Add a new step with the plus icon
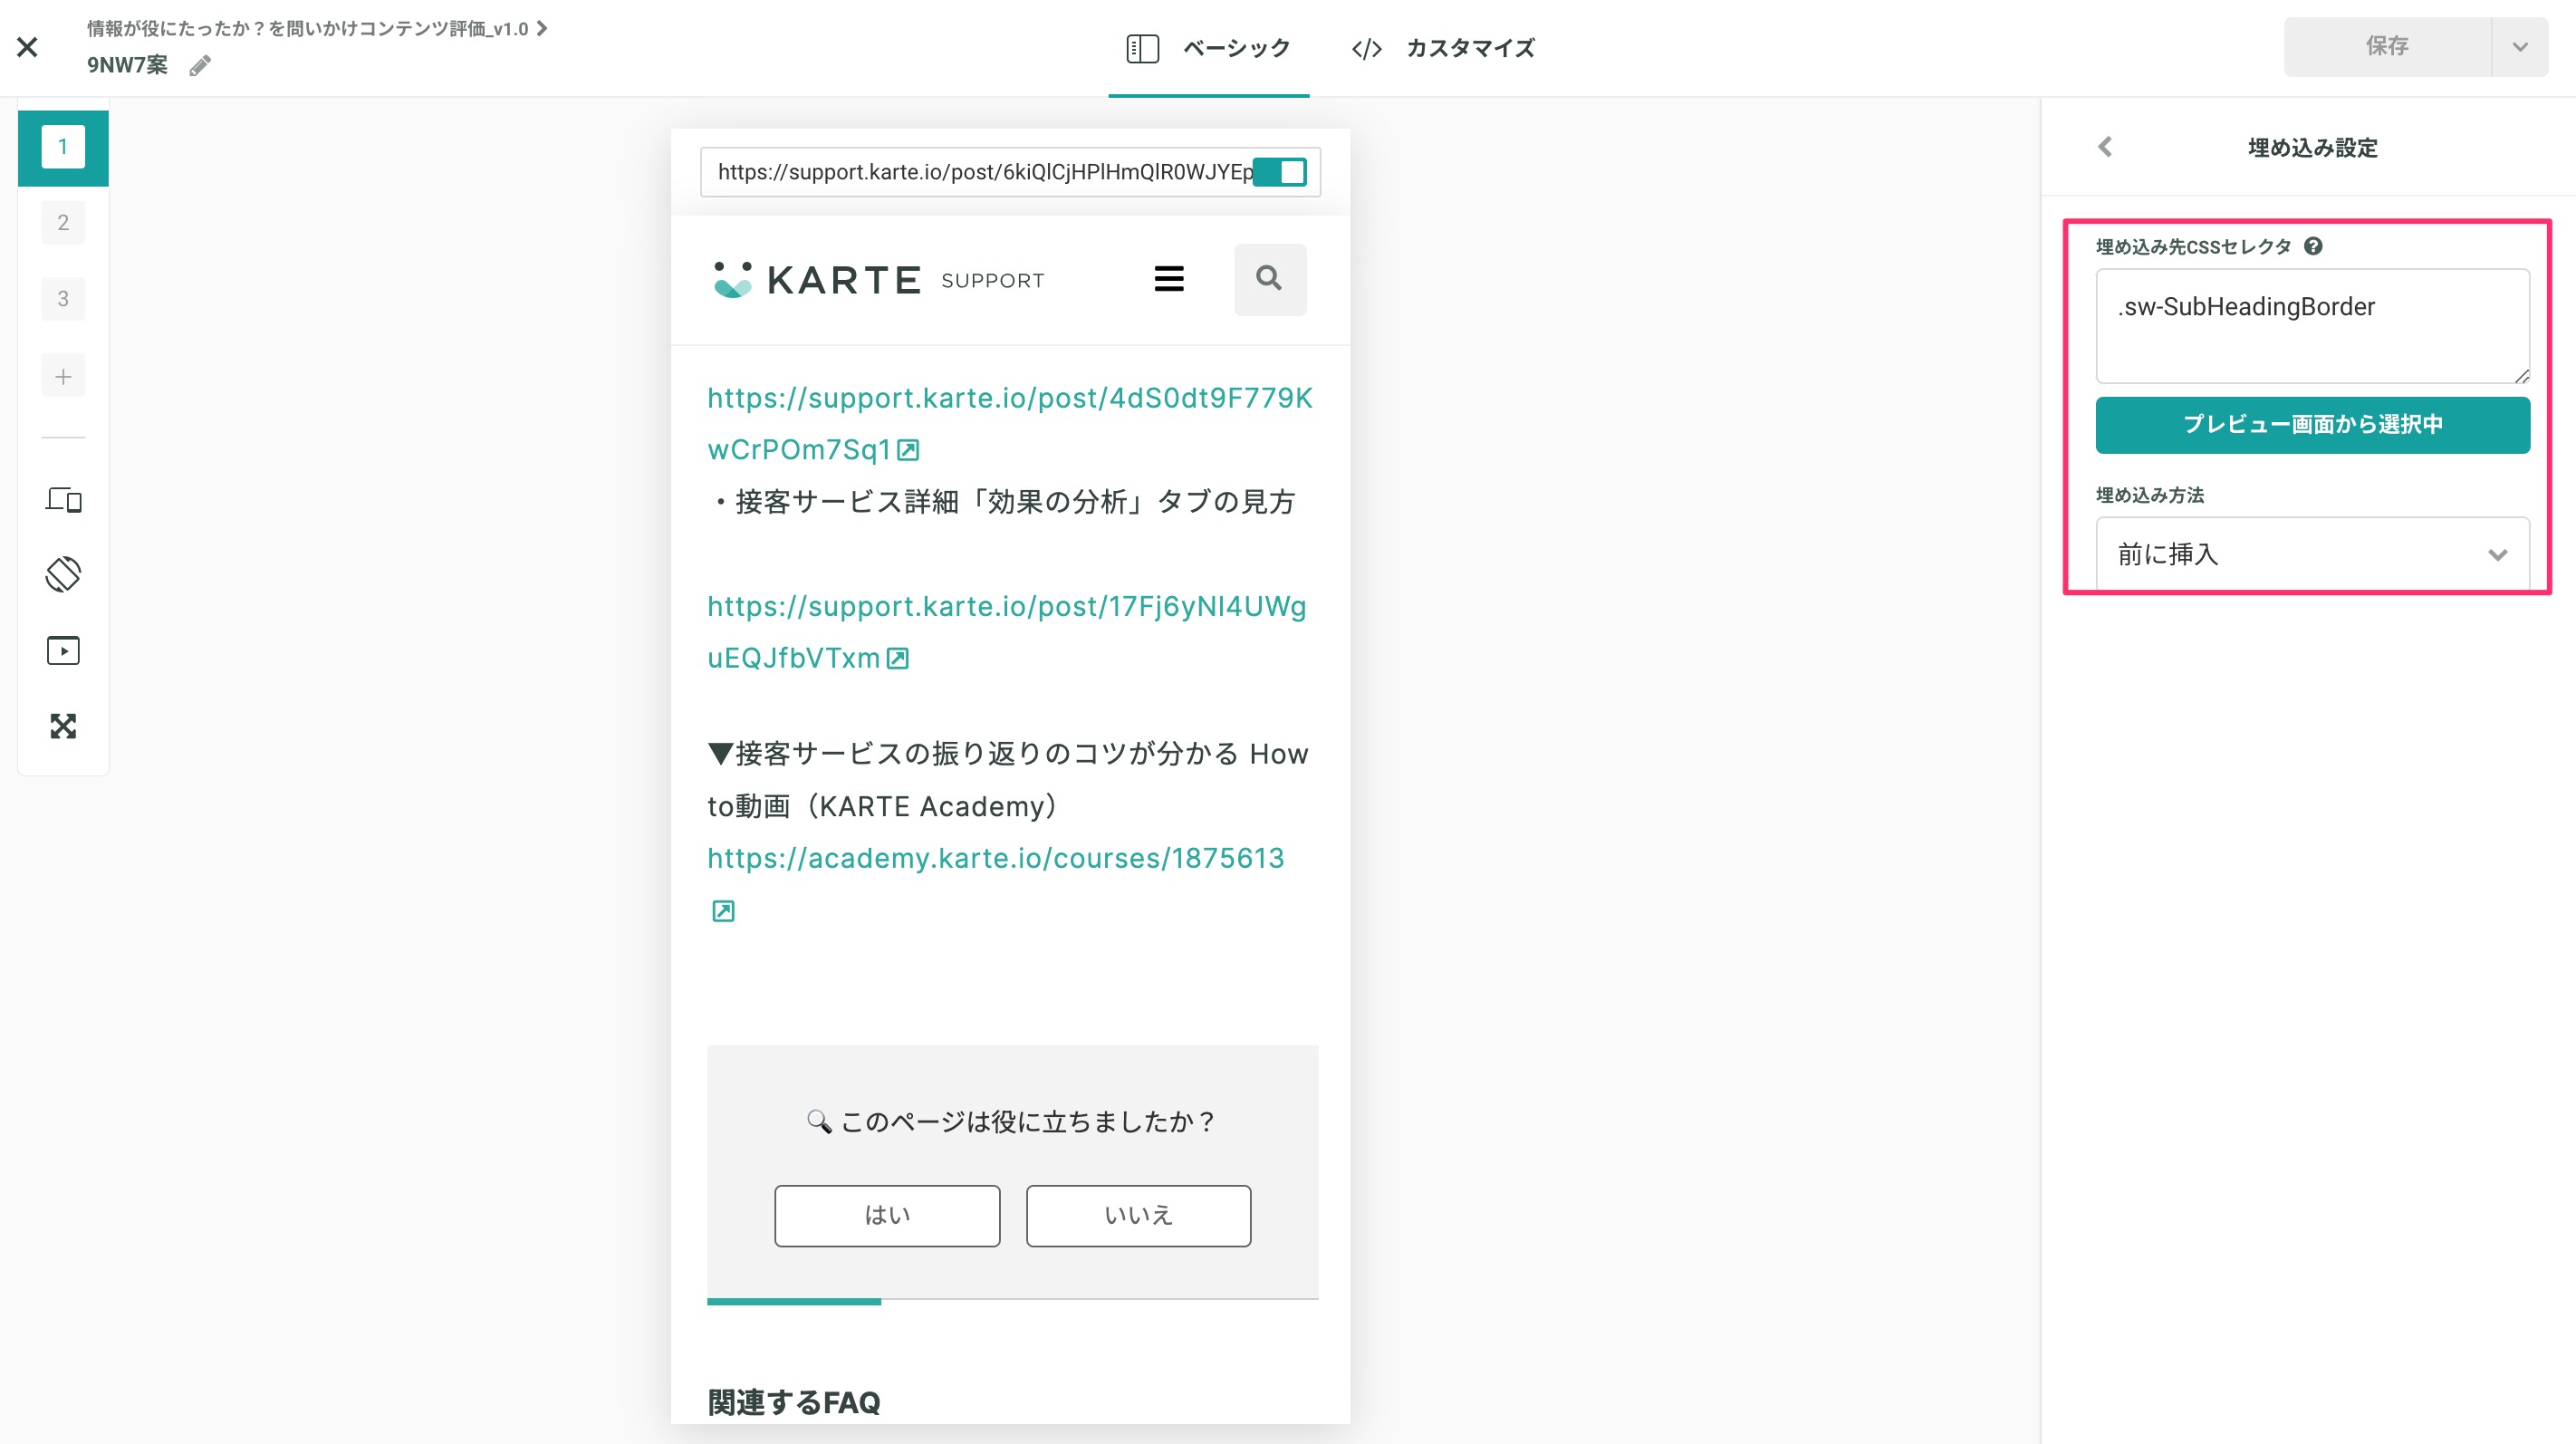Viewport: 2576px width, 1444px height. [x=63, y=376]
